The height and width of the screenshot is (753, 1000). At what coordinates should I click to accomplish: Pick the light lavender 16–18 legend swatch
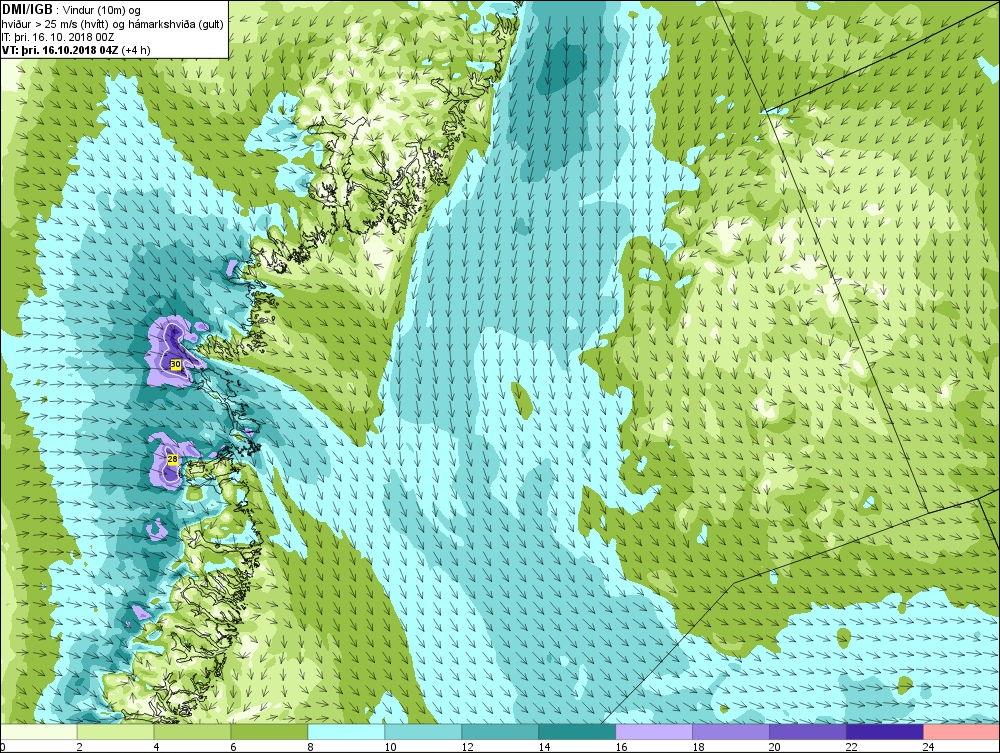point(654,732)
